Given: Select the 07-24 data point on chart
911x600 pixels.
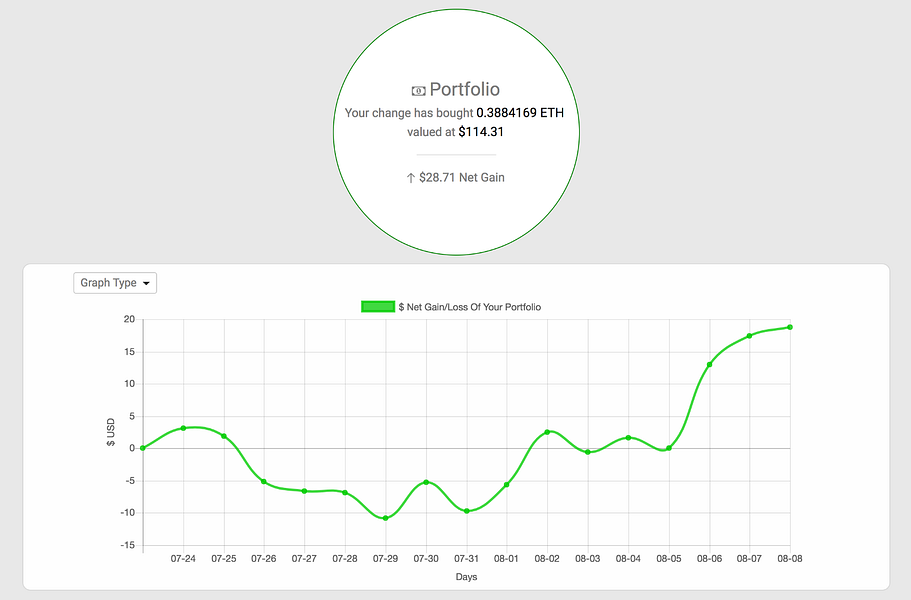Looking at the screenshot, I should point(184,428).
